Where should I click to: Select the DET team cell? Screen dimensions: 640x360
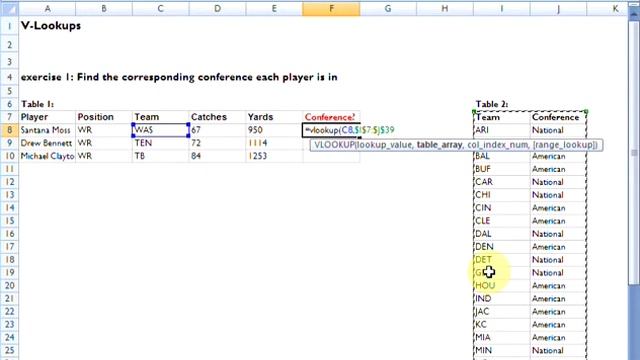tap(502, 260)
